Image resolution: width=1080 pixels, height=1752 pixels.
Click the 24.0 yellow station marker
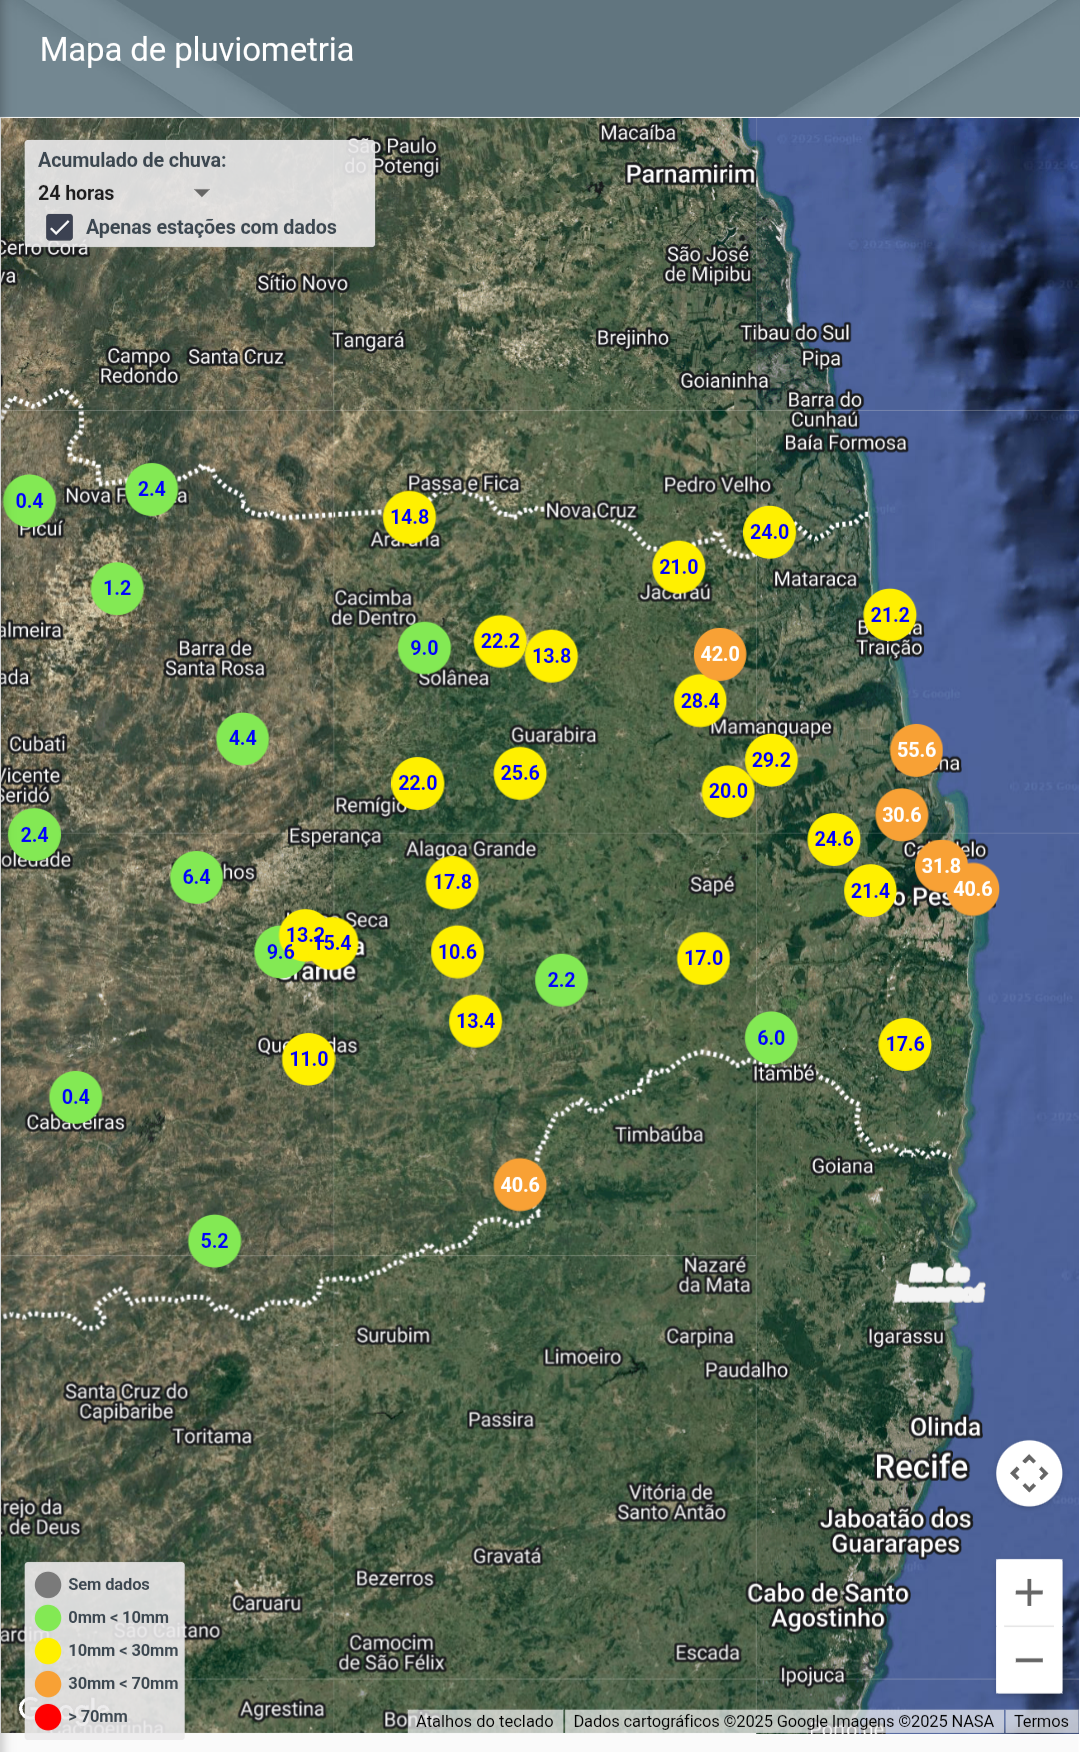point(769,532)
